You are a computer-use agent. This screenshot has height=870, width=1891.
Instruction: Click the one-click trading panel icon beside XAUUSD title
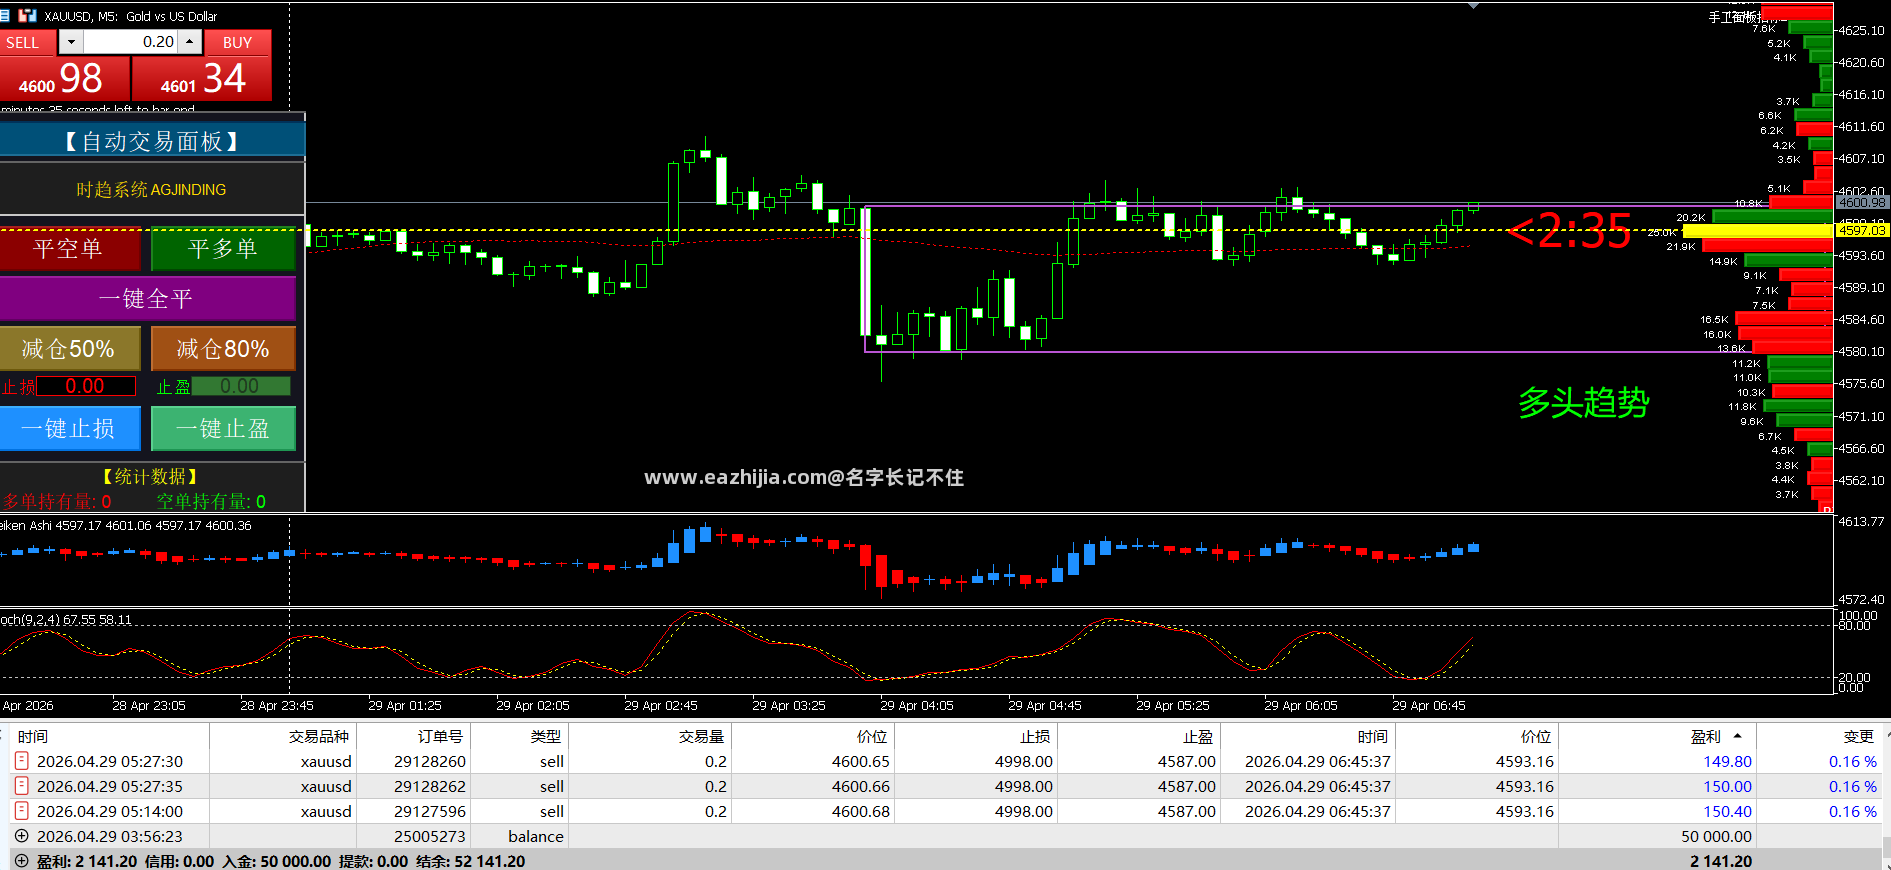(x=27, y=16)
